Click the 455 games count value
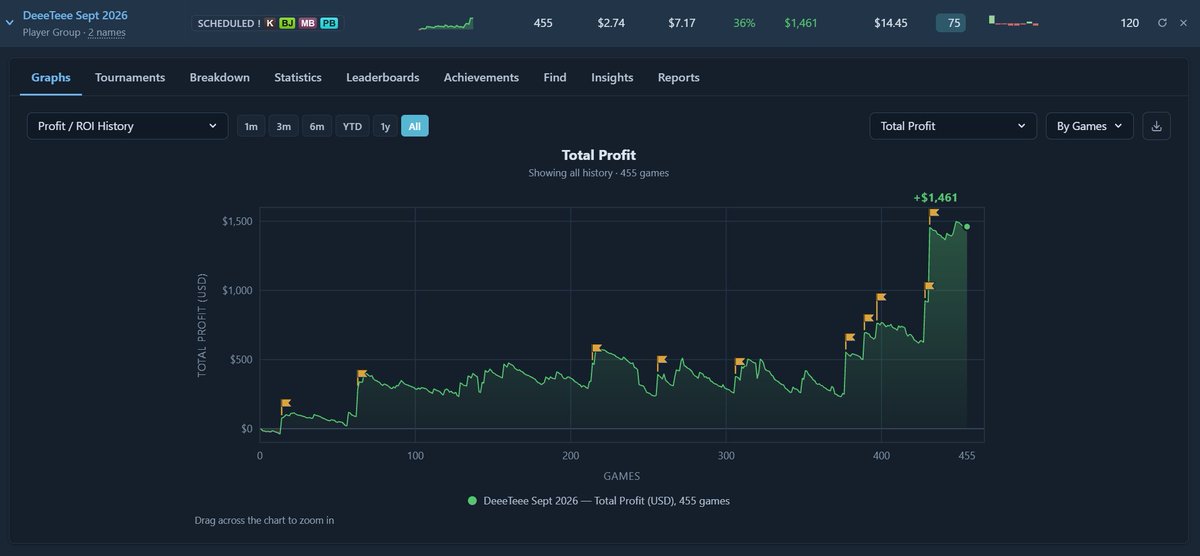Image resolution: width=1200 pixels, height=556 pixels. (544, 23)
